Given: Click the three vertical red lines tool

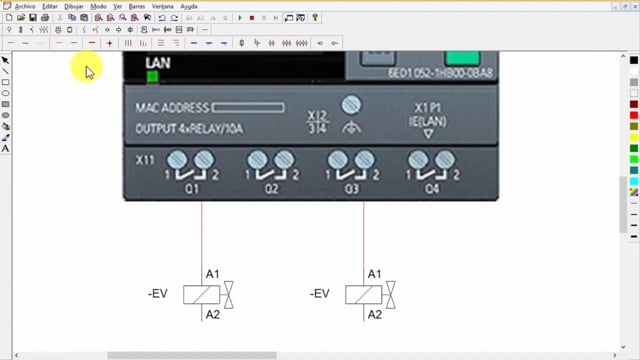Looking at the screenshot, I should [x=128, y=43].
